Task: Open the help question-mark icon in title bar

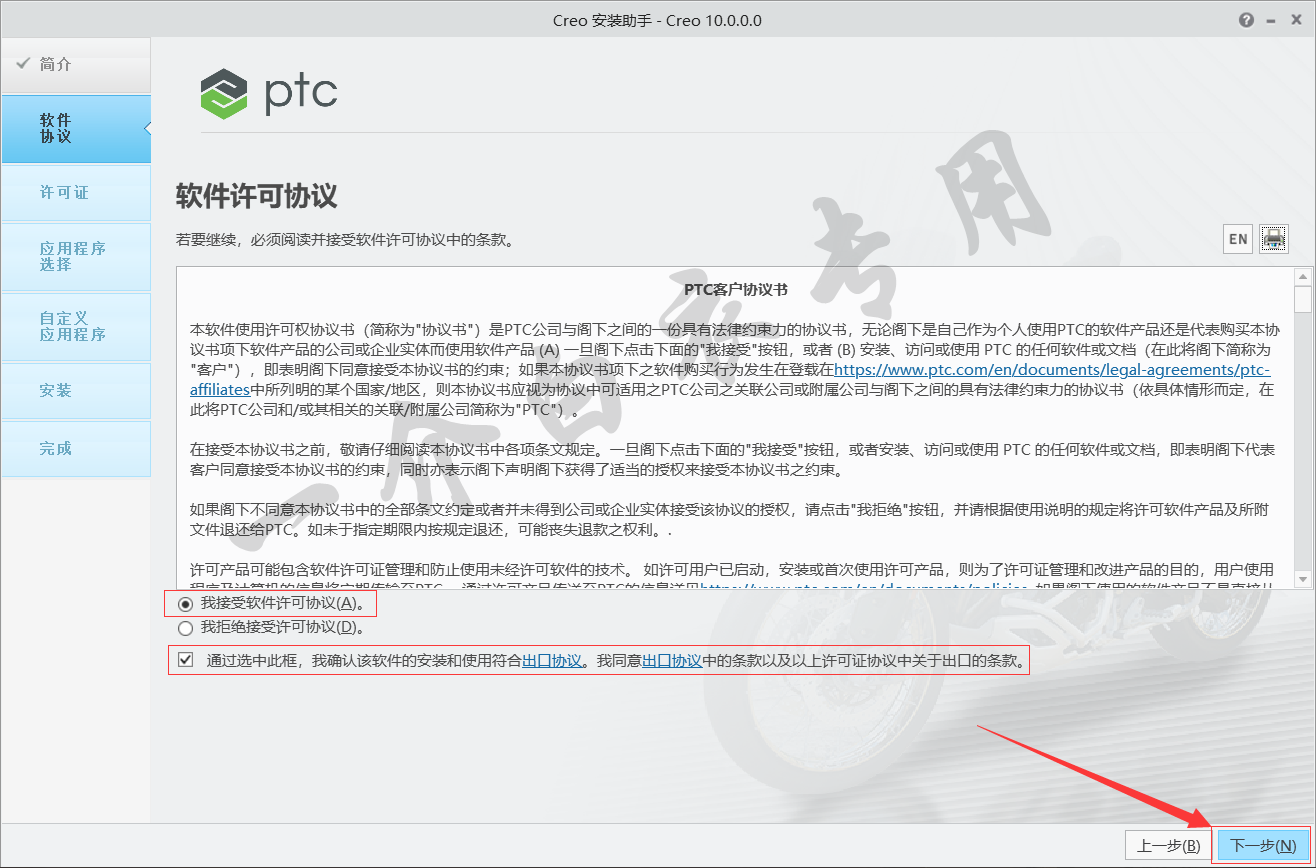Action: [1246, 20]
